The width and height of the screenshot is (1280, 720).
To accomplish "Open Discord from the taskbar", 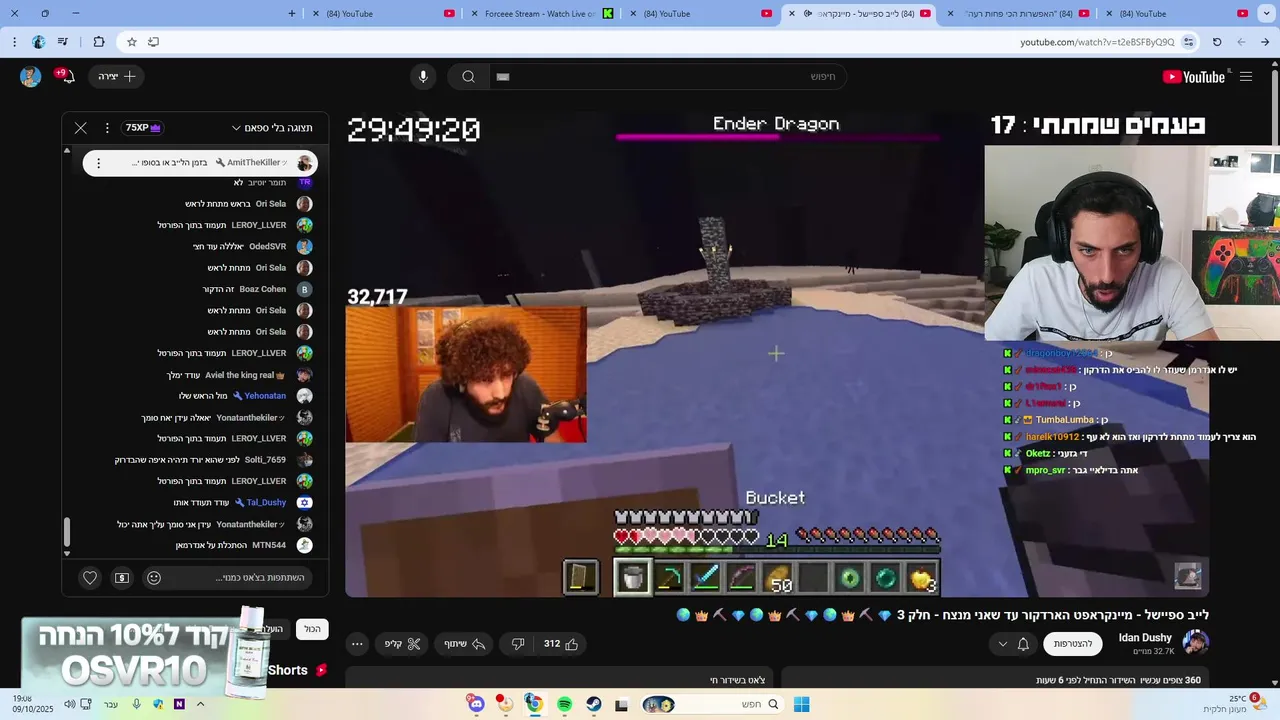I will coord(476,705).
